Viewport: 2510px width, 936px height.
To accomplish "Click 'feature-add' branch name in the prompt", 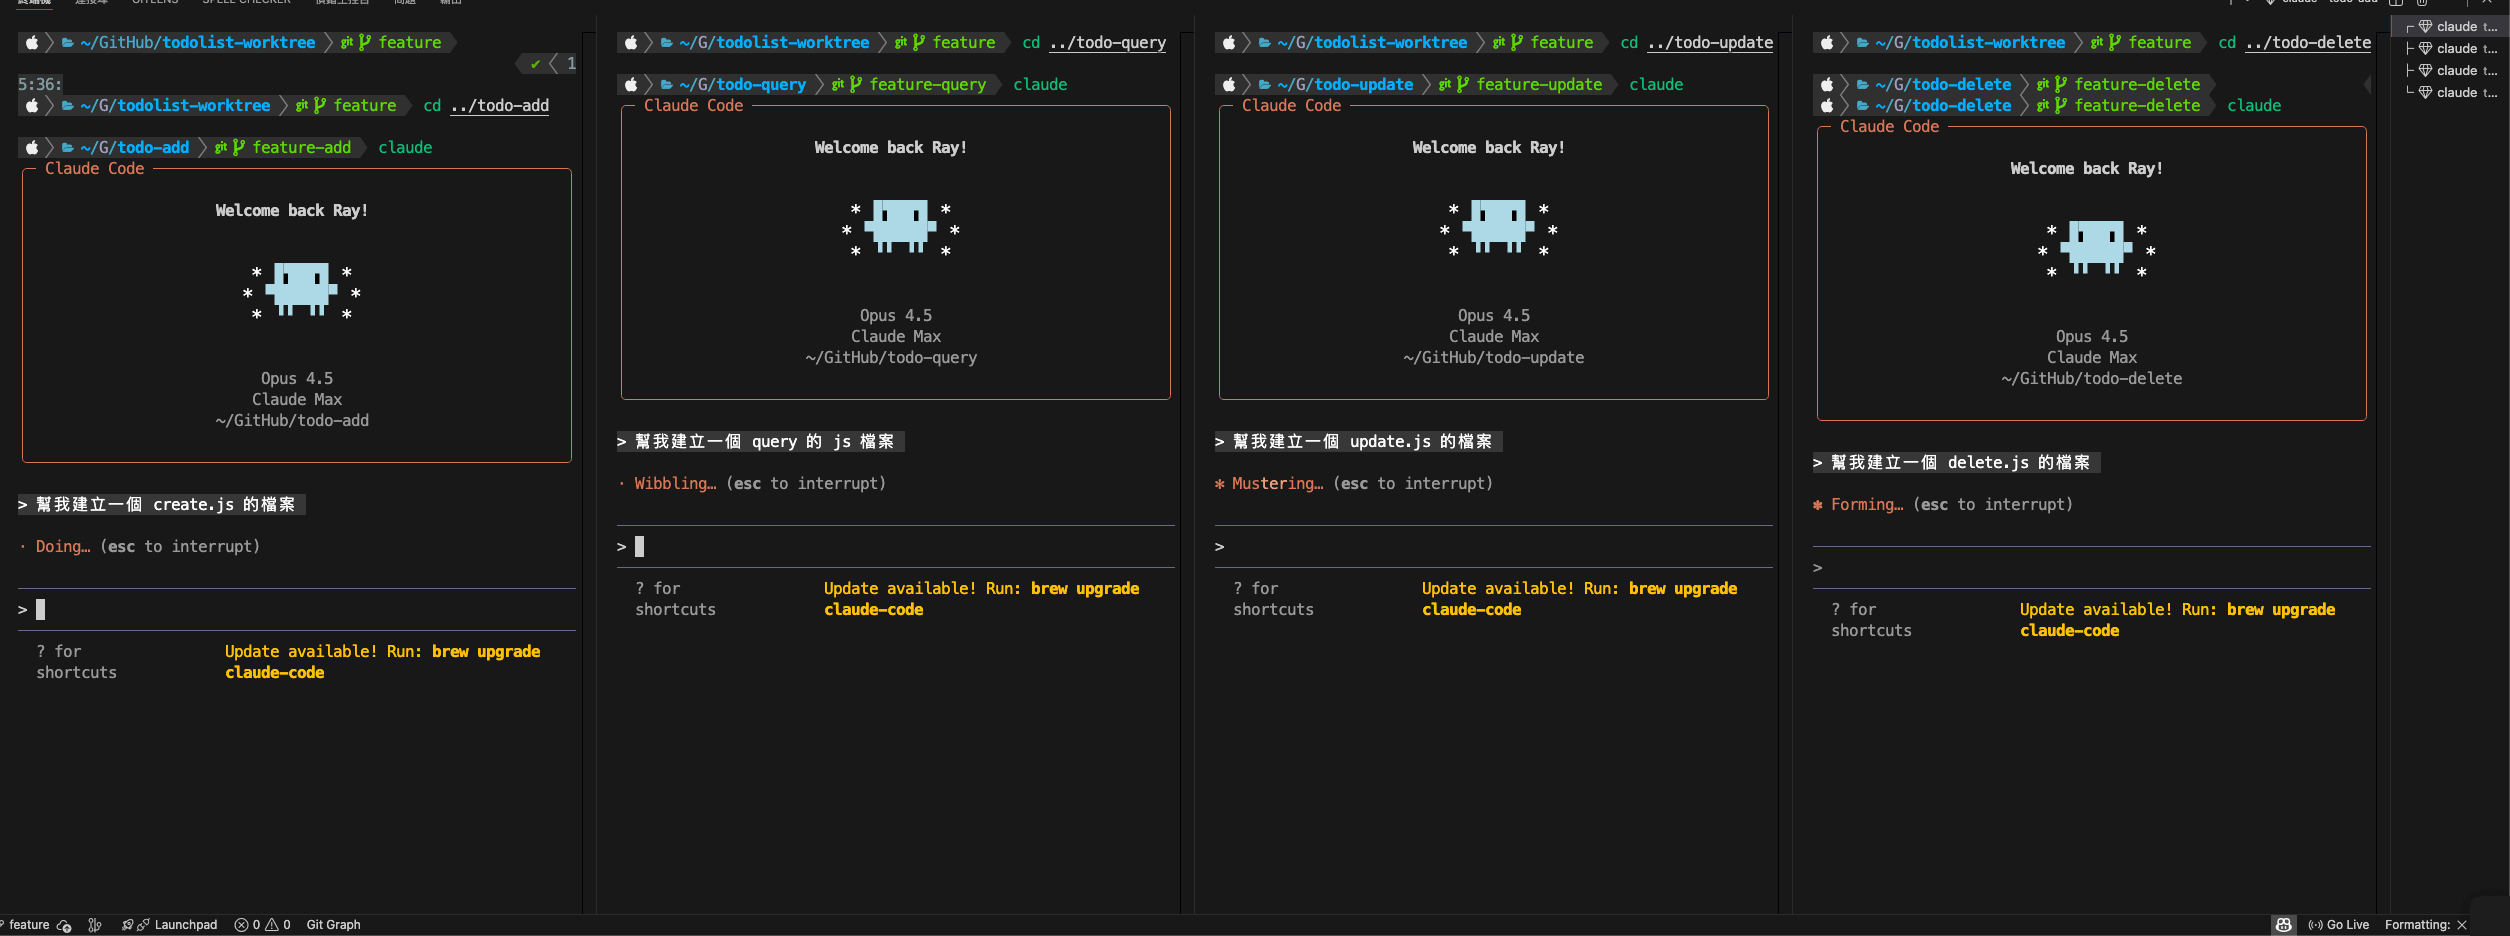I will [x=302, y=148].
